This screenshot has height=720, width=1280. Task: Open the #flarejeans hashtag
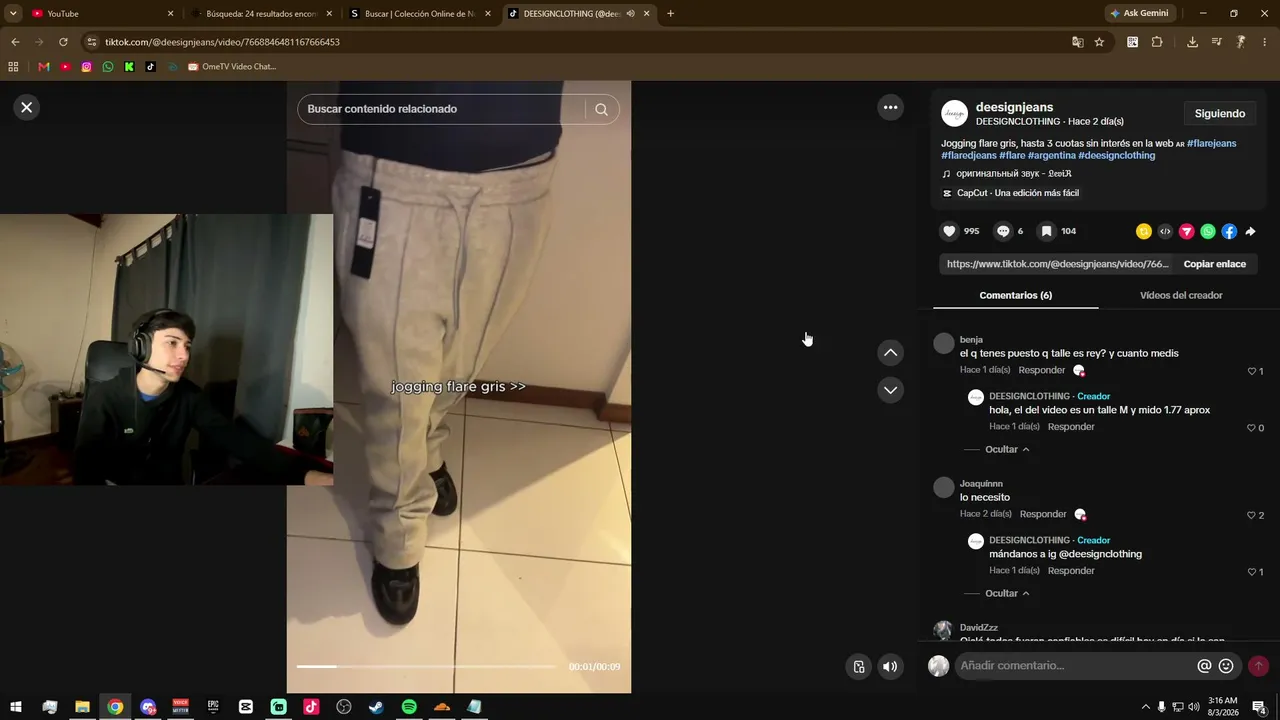coord(1212,143)
